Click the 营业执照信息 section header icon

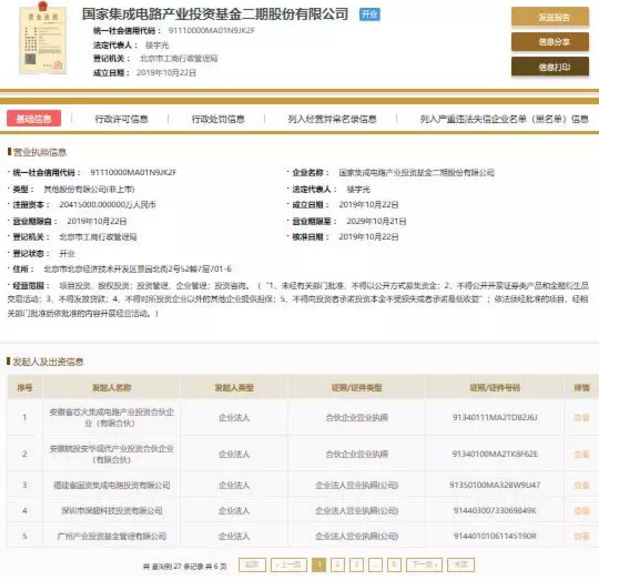(x=10, y=152)
